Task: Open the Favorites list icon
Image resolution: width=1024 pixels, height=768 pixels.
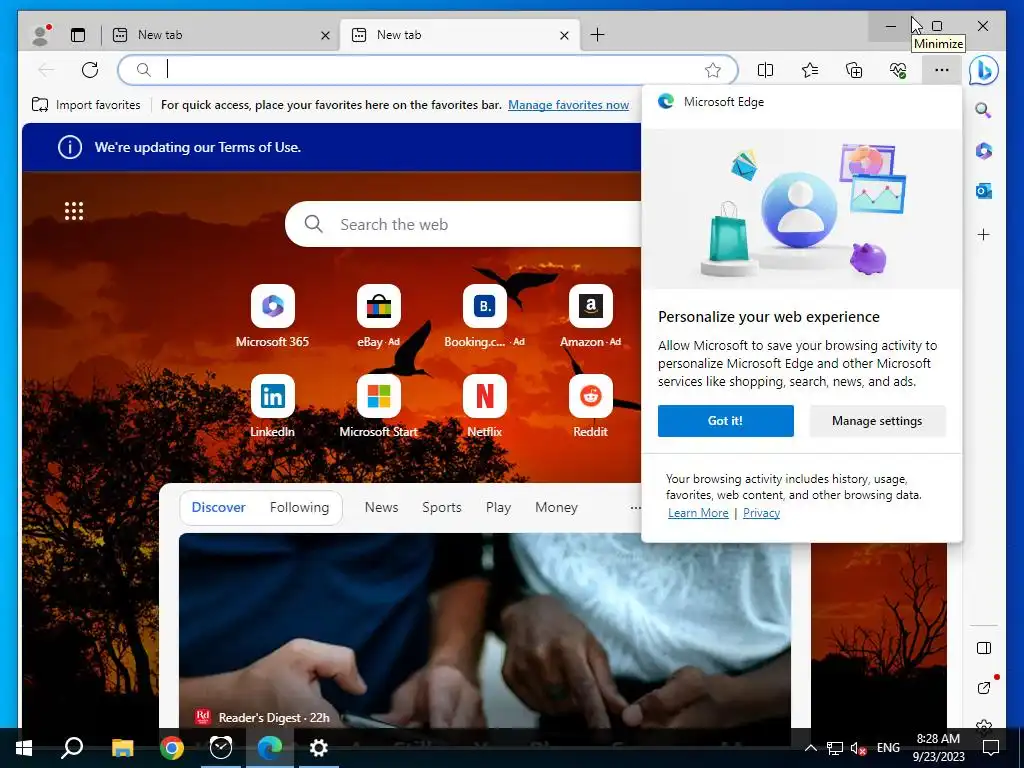Action: click(x=810, y=70)
